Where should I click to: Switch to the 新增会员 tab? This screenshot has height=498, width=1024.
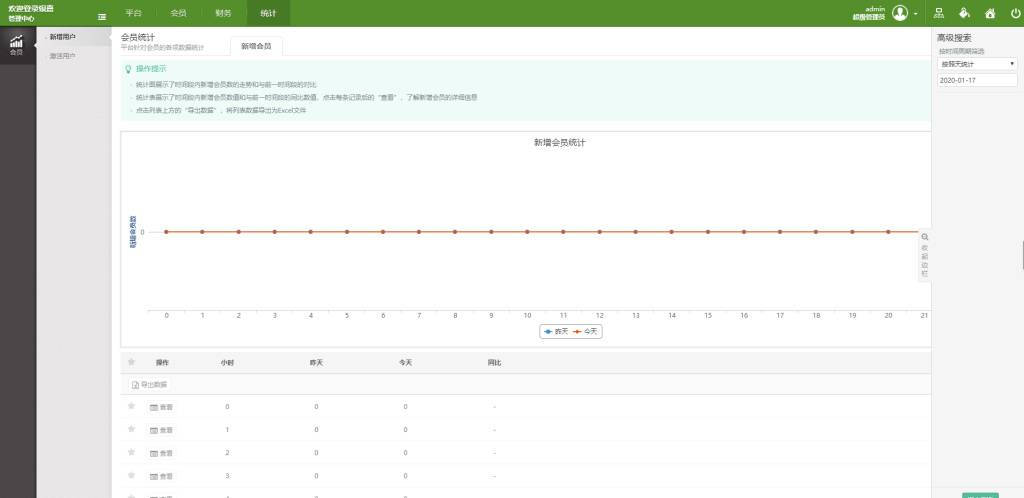click(256, 46)
